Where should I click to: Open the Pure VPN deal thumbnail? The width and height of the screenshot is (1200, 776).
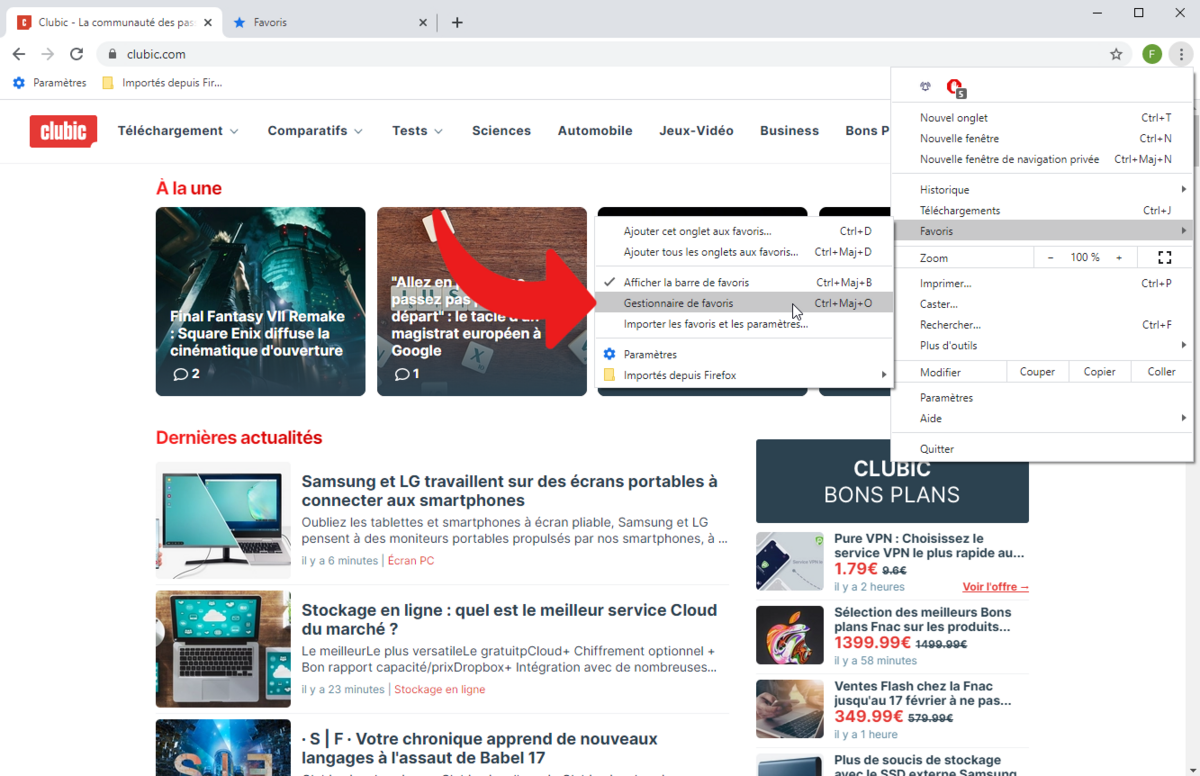point(790,561)
